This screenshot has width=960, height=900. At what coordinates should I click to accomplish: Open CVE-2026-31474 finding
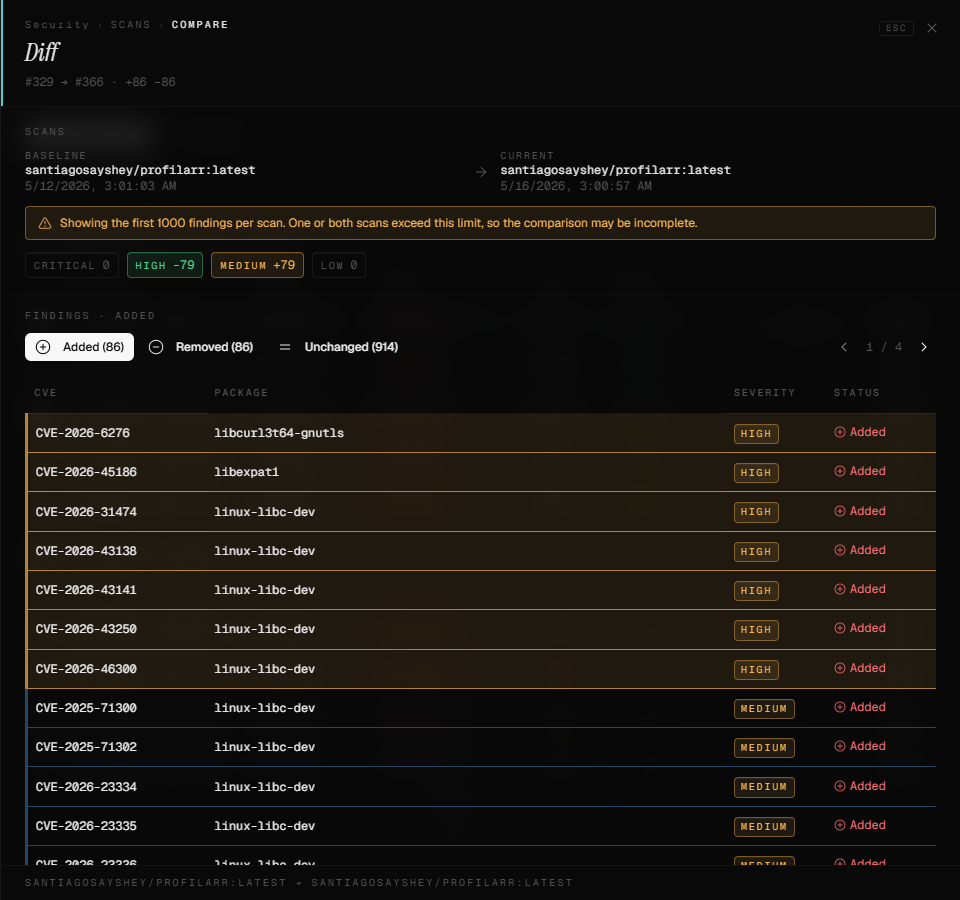pos(481,512)
